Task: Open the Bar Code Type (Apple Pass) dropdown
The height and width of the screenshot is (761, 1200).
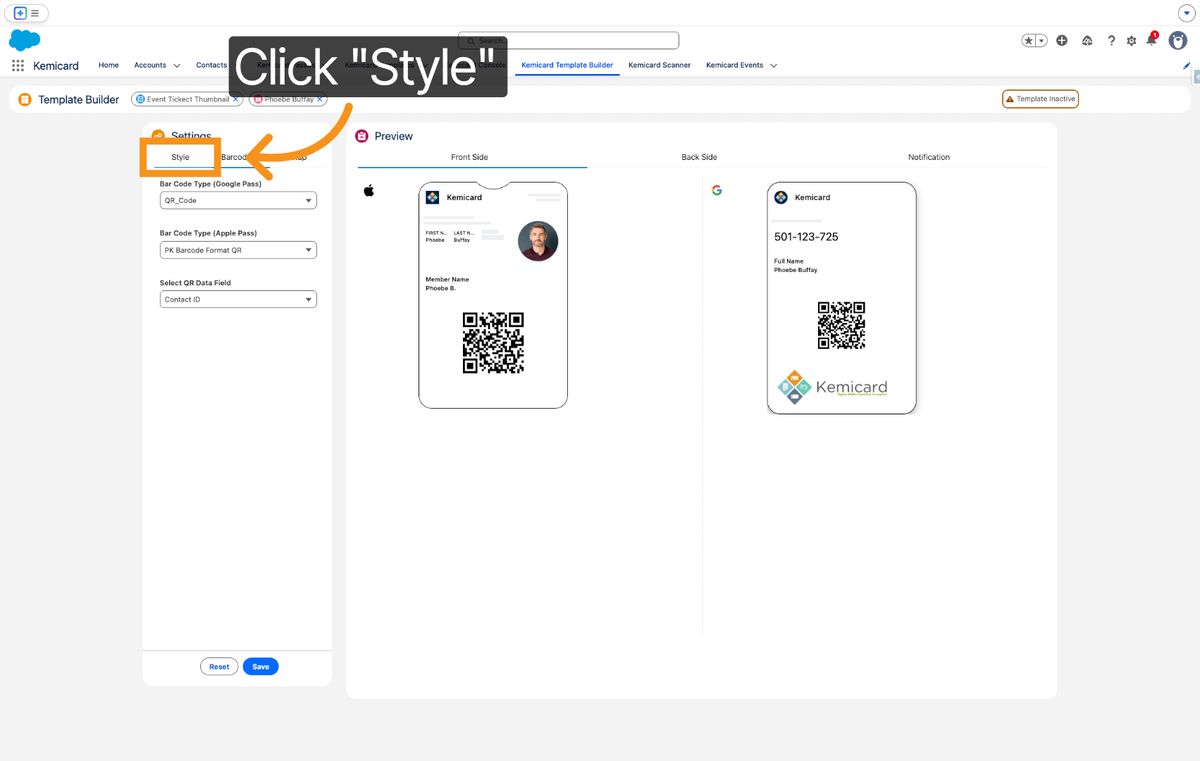Action: click(x=238, y=250)
